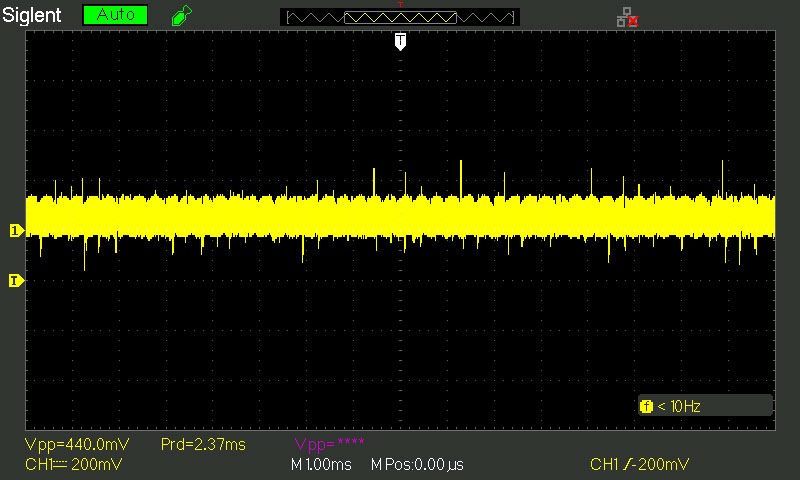
Task: Click the yellow trigger level marker T
Action: [16, 281]
